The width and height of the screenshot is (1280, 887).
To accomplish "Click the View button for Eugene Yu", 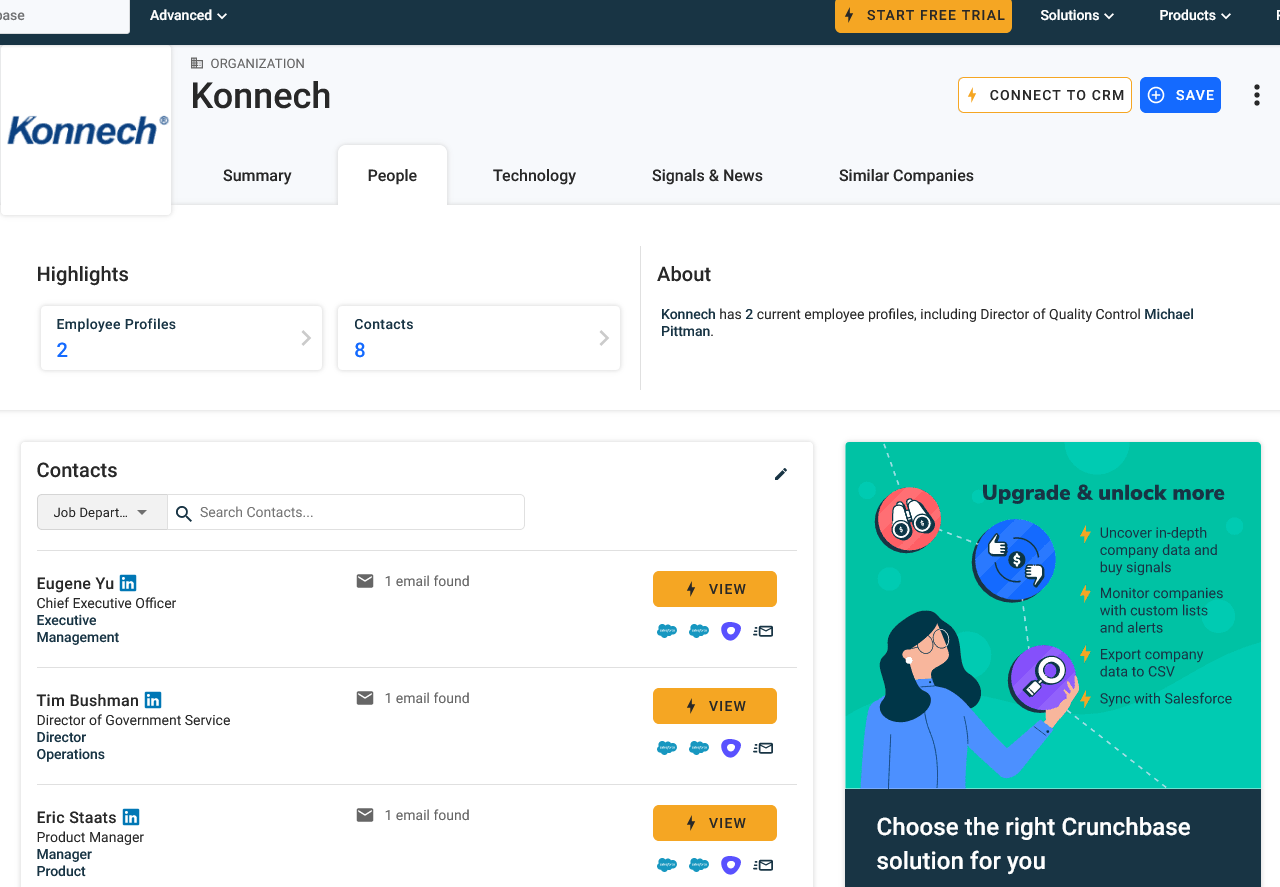I will click(715, 589).
